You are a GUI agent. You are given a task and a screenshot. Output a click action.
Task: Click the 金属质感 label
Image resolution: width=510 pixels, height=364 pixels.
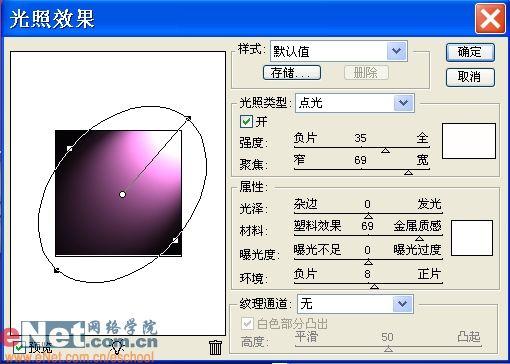coord(417,226)
